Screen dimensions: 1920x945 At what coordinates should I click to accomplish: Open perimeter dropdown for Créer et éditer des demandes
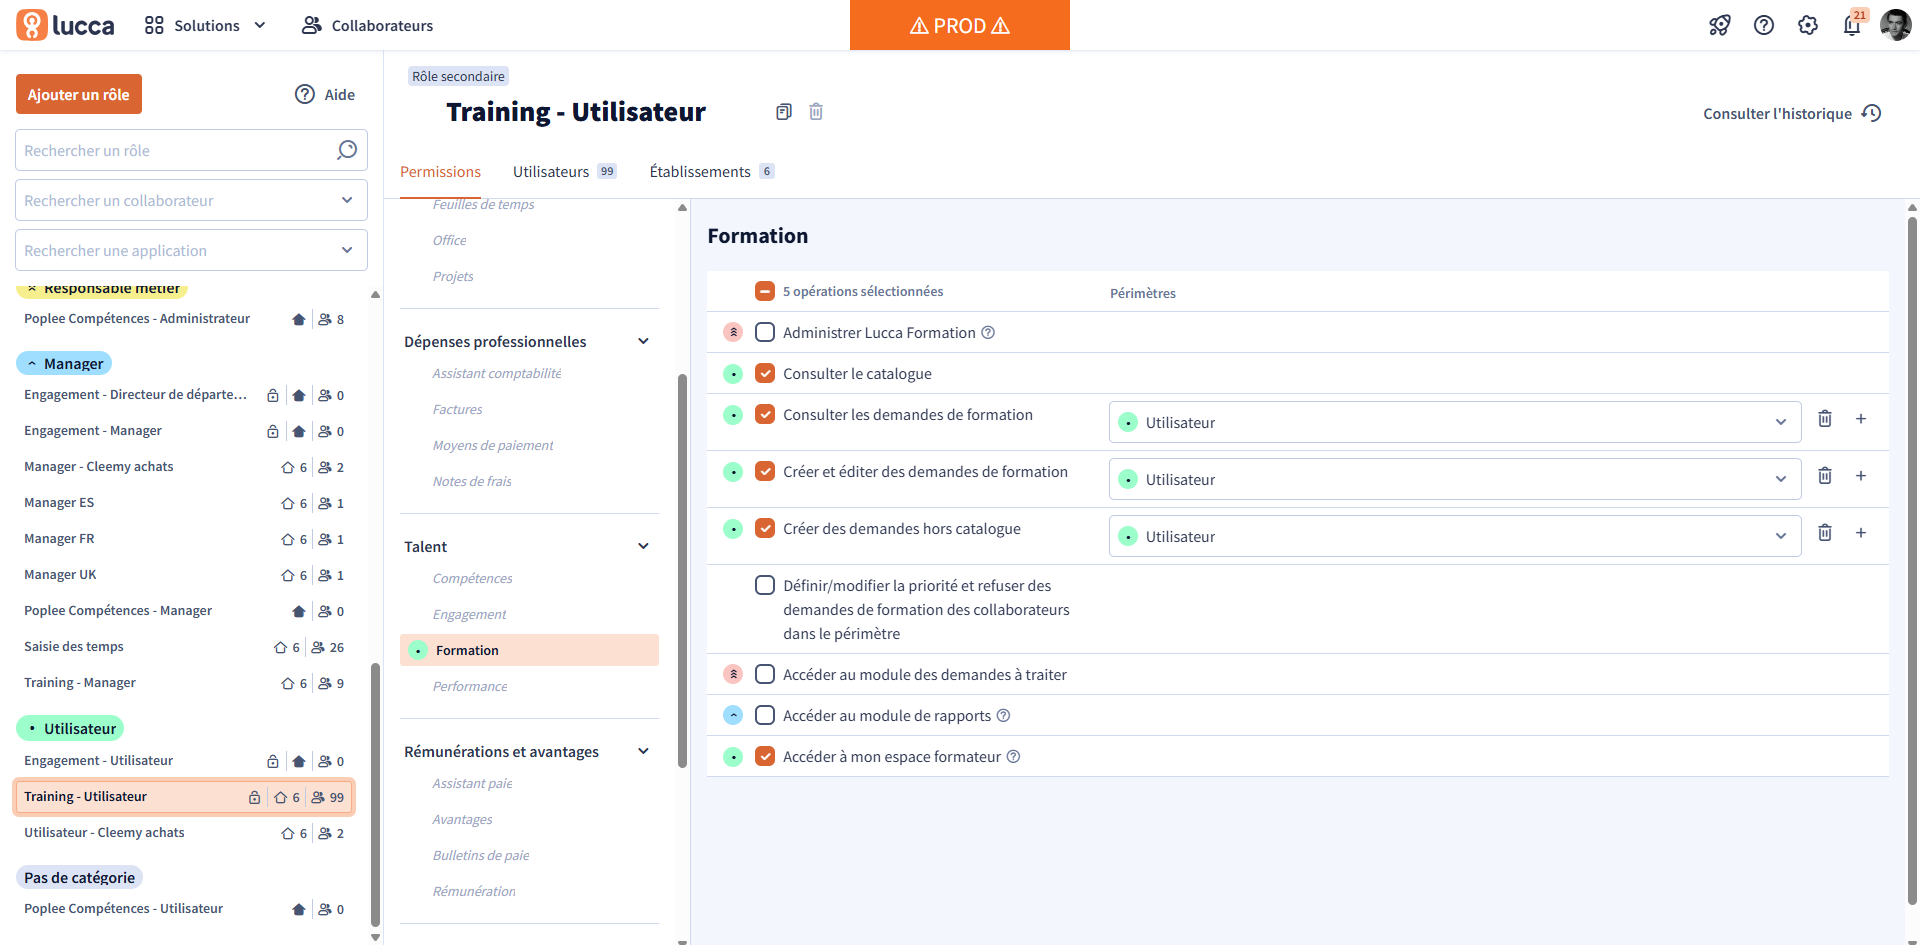pyautogui.click(x=1455, y=479)
